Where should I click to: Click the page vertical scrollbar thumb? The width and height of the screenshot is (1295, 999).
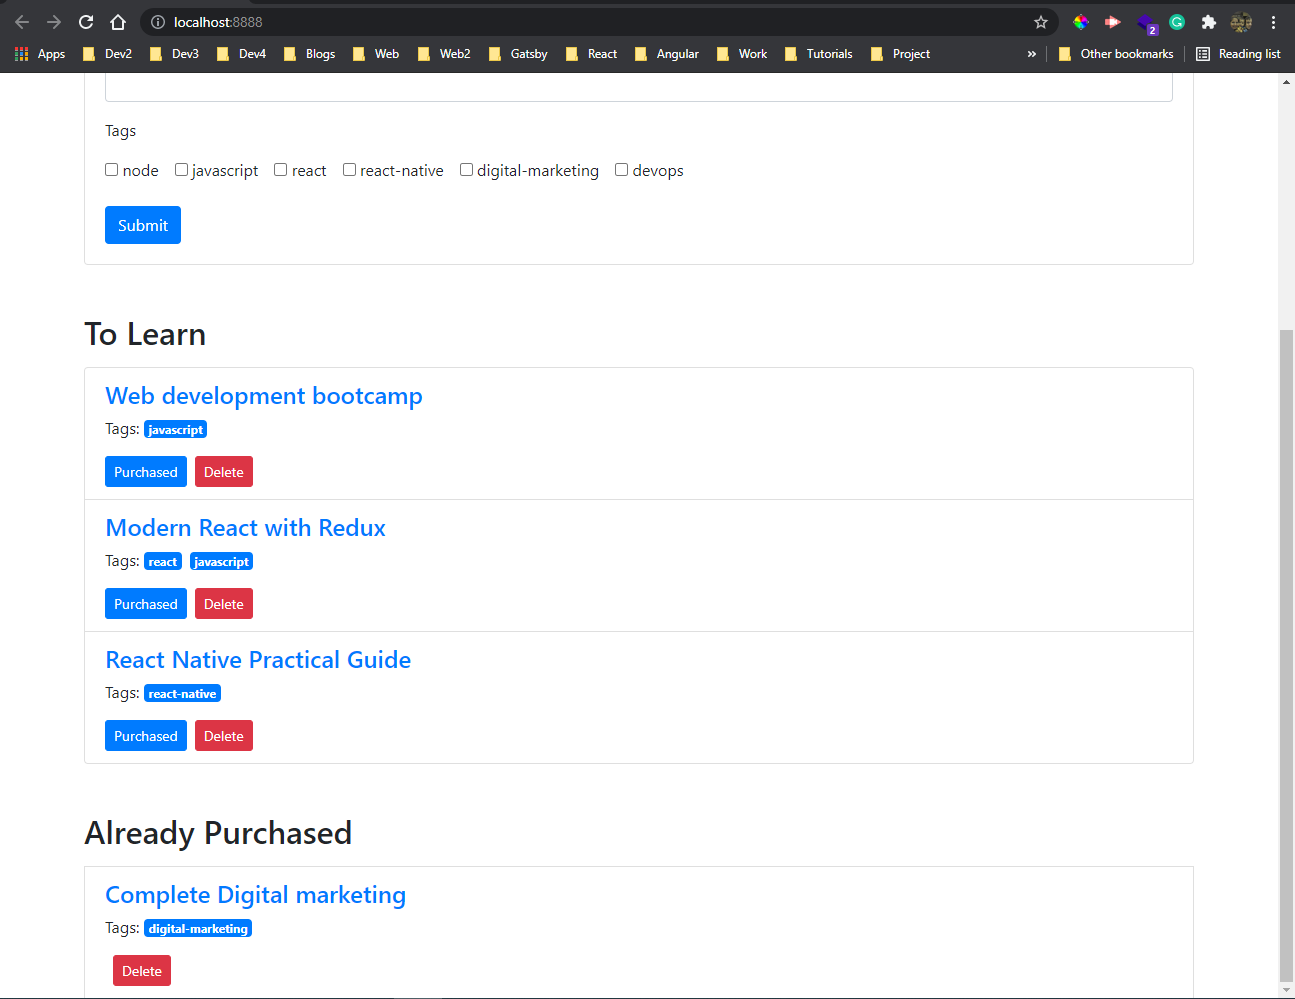click(1287, 656)
